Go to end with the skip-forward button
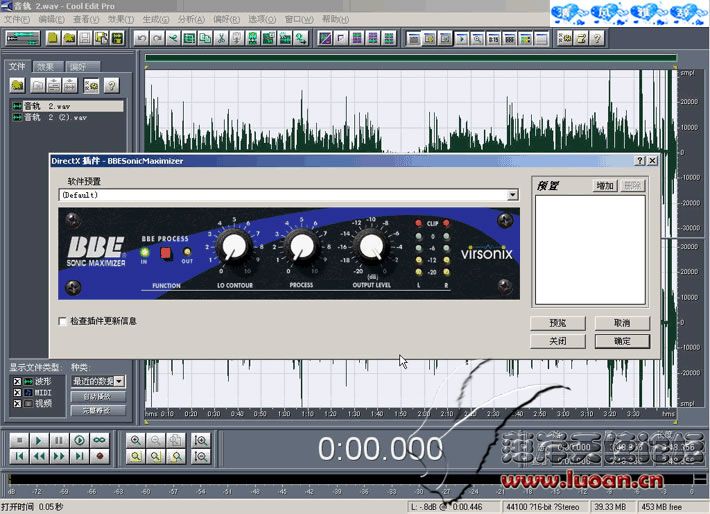Screen dimensions: 710x514 (79, 456)
